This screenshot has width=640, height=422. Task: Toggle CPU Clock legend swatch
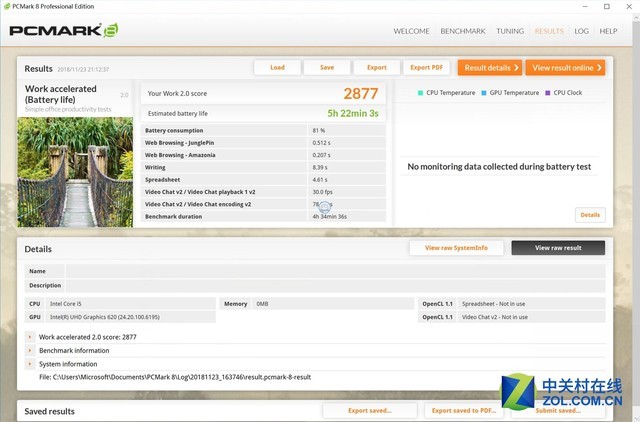548,93
